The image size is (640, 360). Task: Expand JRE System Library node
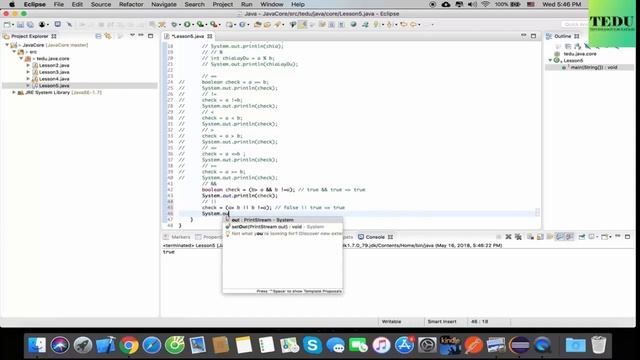(14, 93)
